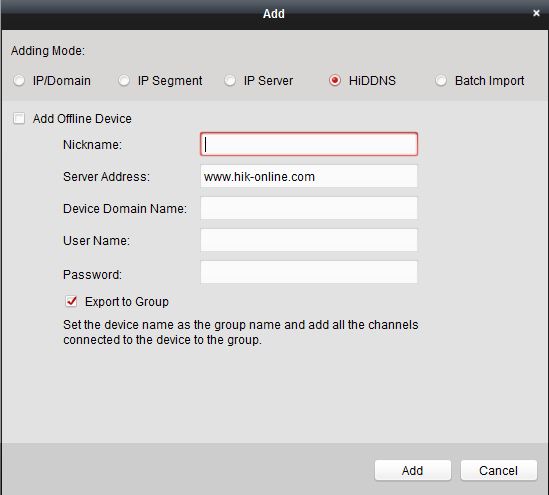Confirm with the Add button
The image size is (549, 495).
[x=412, y=470]
